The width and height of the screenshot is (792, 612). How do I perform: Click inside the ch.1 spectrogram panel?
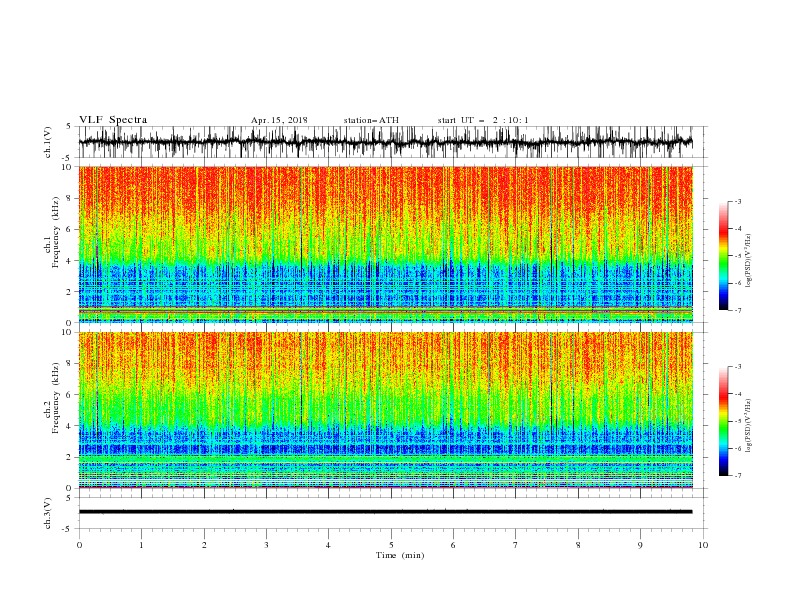coord(385,244)
